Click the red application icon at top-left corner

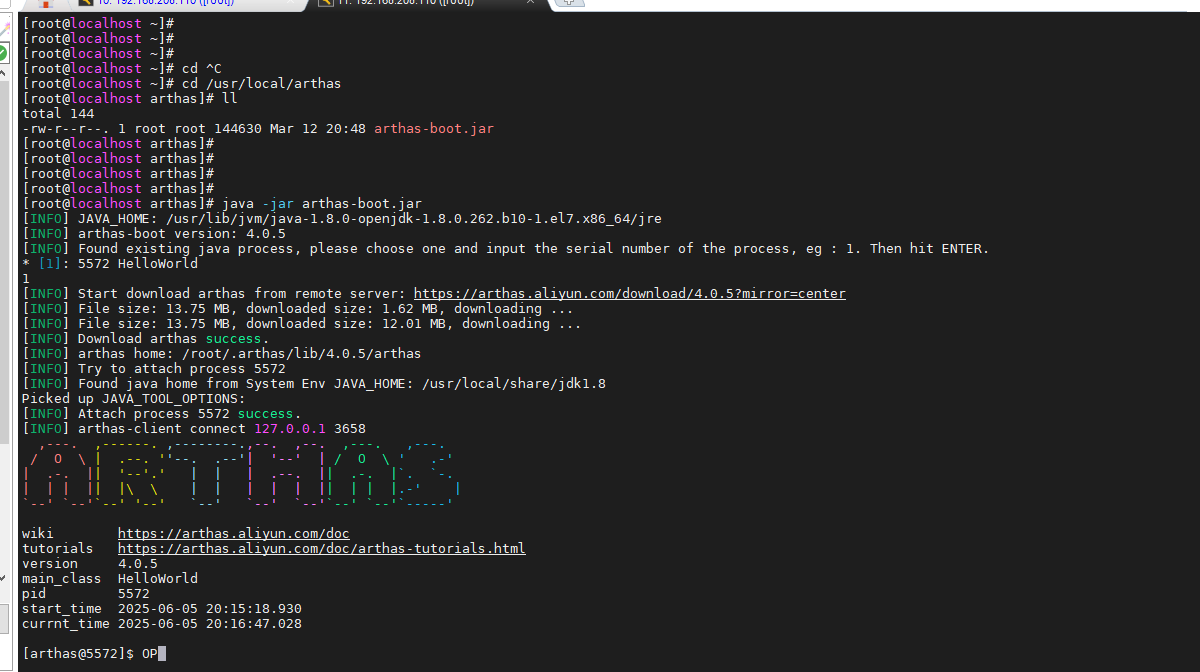pyautogui.click(x=44, y=5)
